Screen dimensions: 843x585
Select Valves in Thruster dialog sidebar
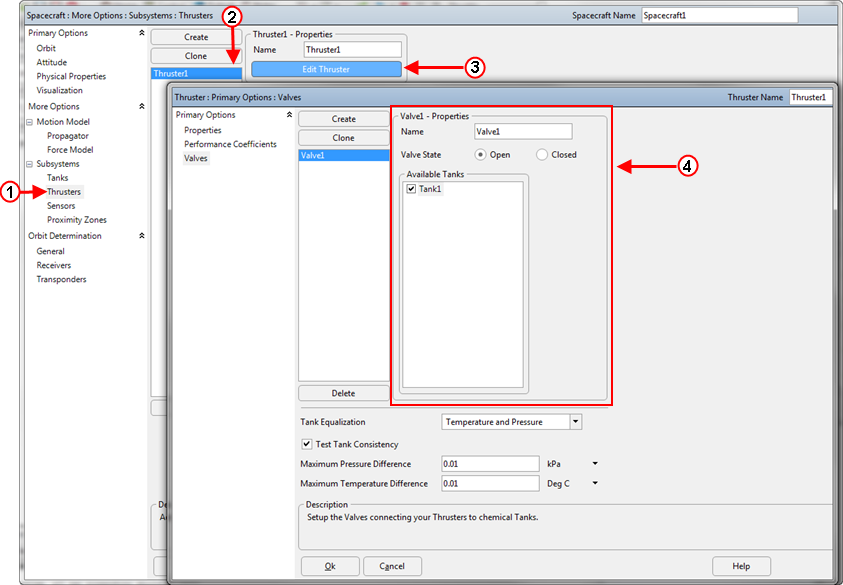(196, 158)
